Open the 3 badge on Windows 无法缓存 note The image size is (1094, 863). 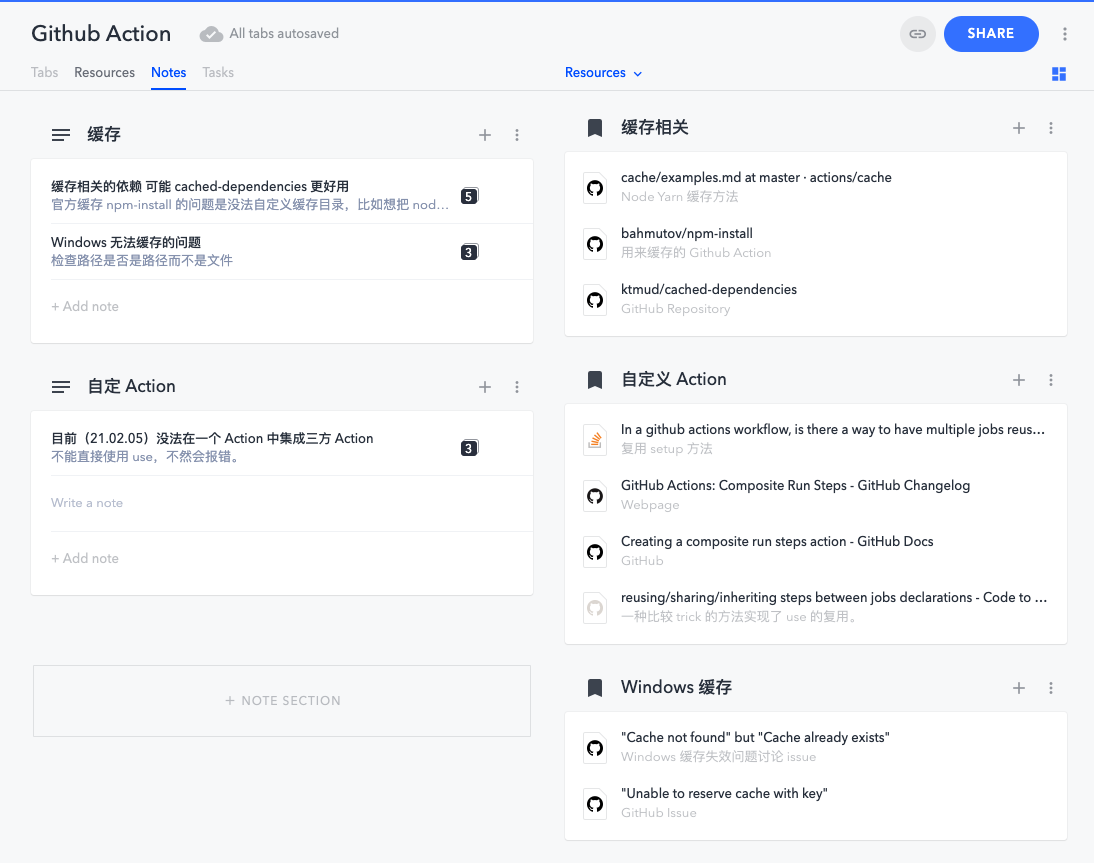click(x=470, y=252)
